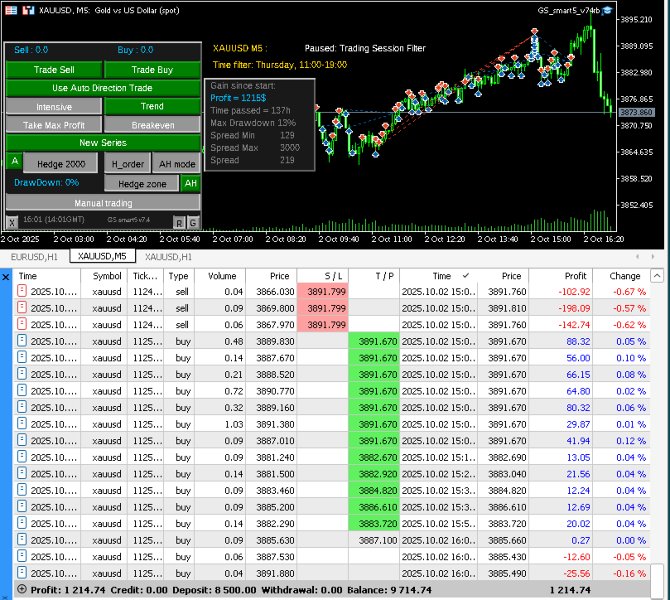Click buy order icon with profit 56.00
The image size is (670, 600).
tap(22, 357)
